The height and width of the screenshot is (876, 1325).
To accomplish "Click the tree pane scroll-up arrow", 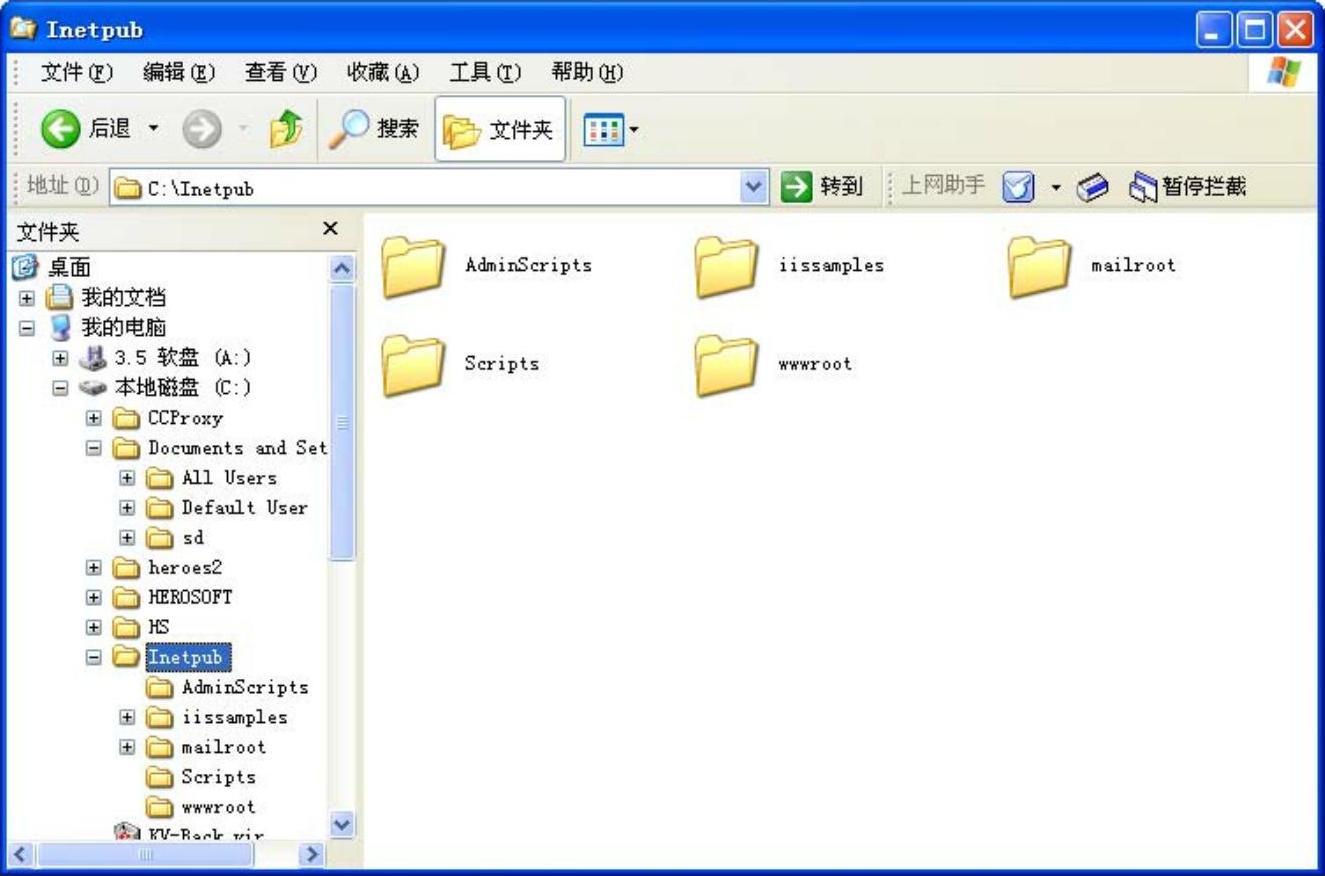I will 342,269.
